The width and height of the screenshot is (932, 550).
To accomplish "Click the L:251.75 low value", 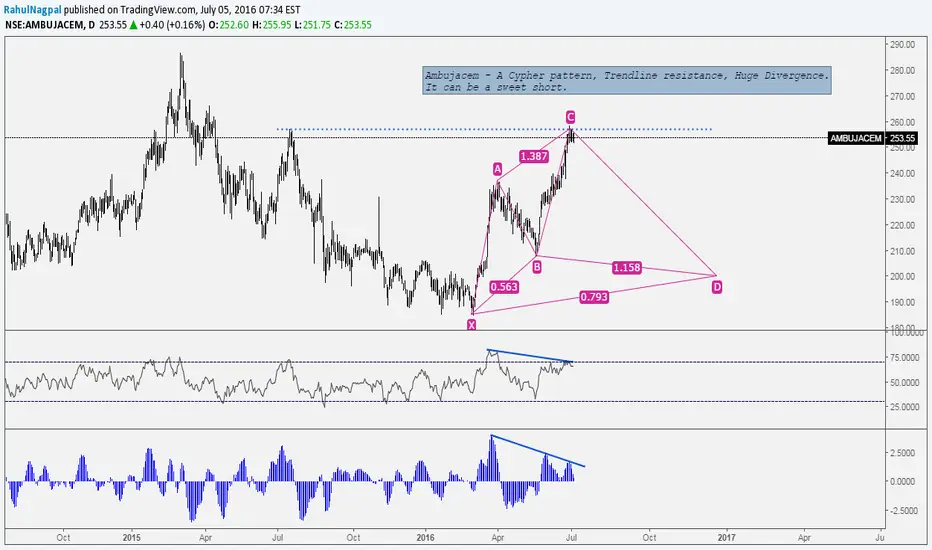I will coord(312,25).
